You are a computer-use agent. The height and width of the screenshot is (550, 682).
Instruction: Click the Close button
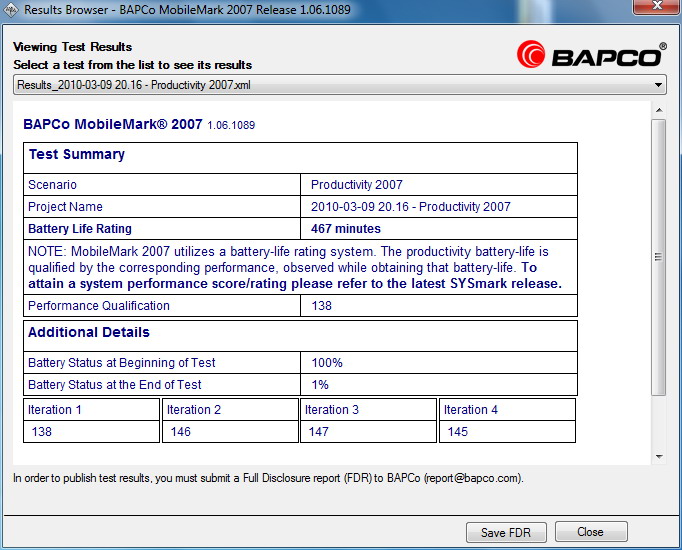[591, 532]
